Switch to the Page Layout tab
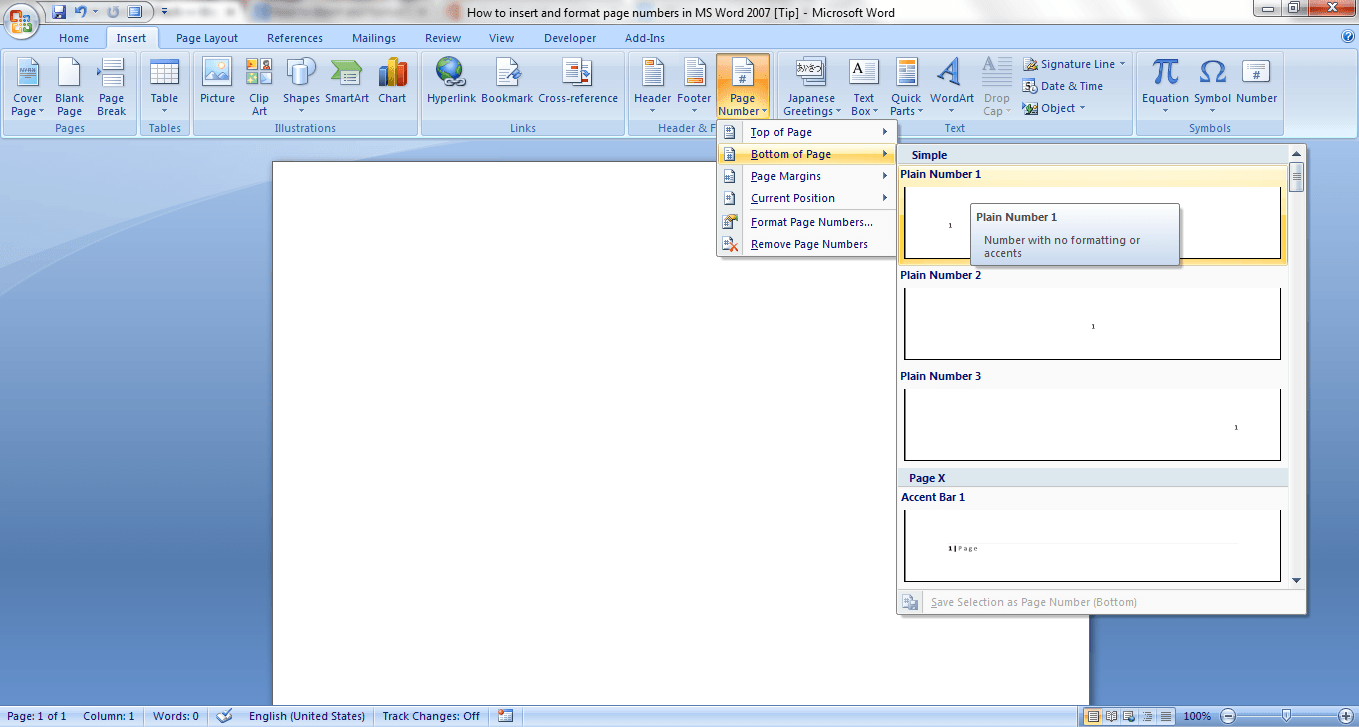Viewport: 1359px width, 727px height. click(207, 38)
